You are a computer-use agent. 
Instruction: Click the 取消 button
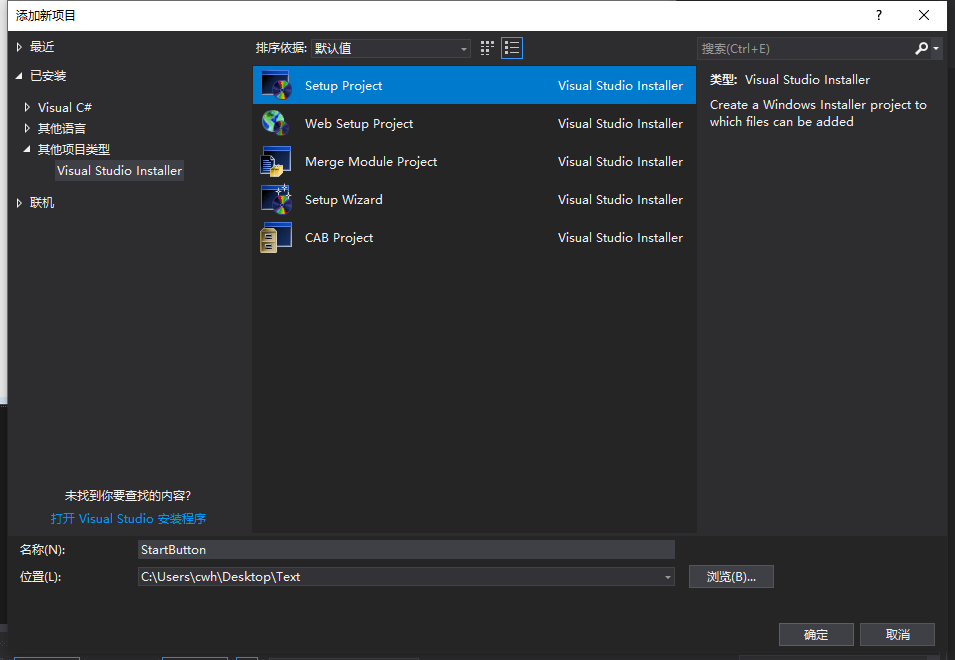pyautogui.click(x=897, y=634)
